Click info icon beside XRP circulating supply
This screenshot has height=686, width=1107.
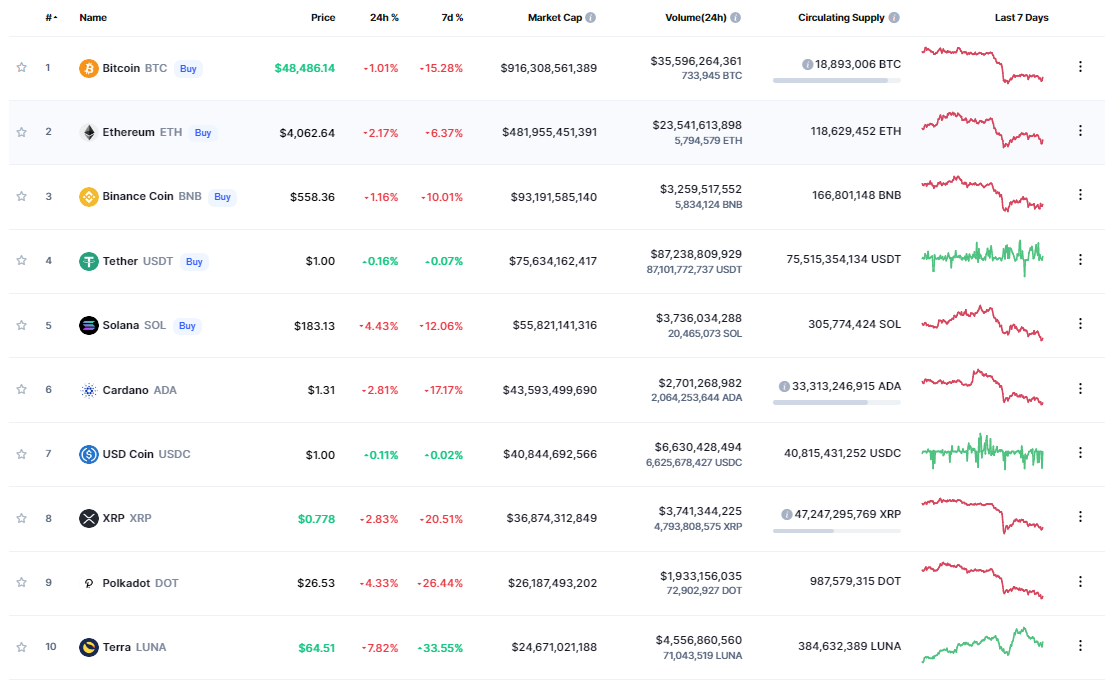coord(786,514)
